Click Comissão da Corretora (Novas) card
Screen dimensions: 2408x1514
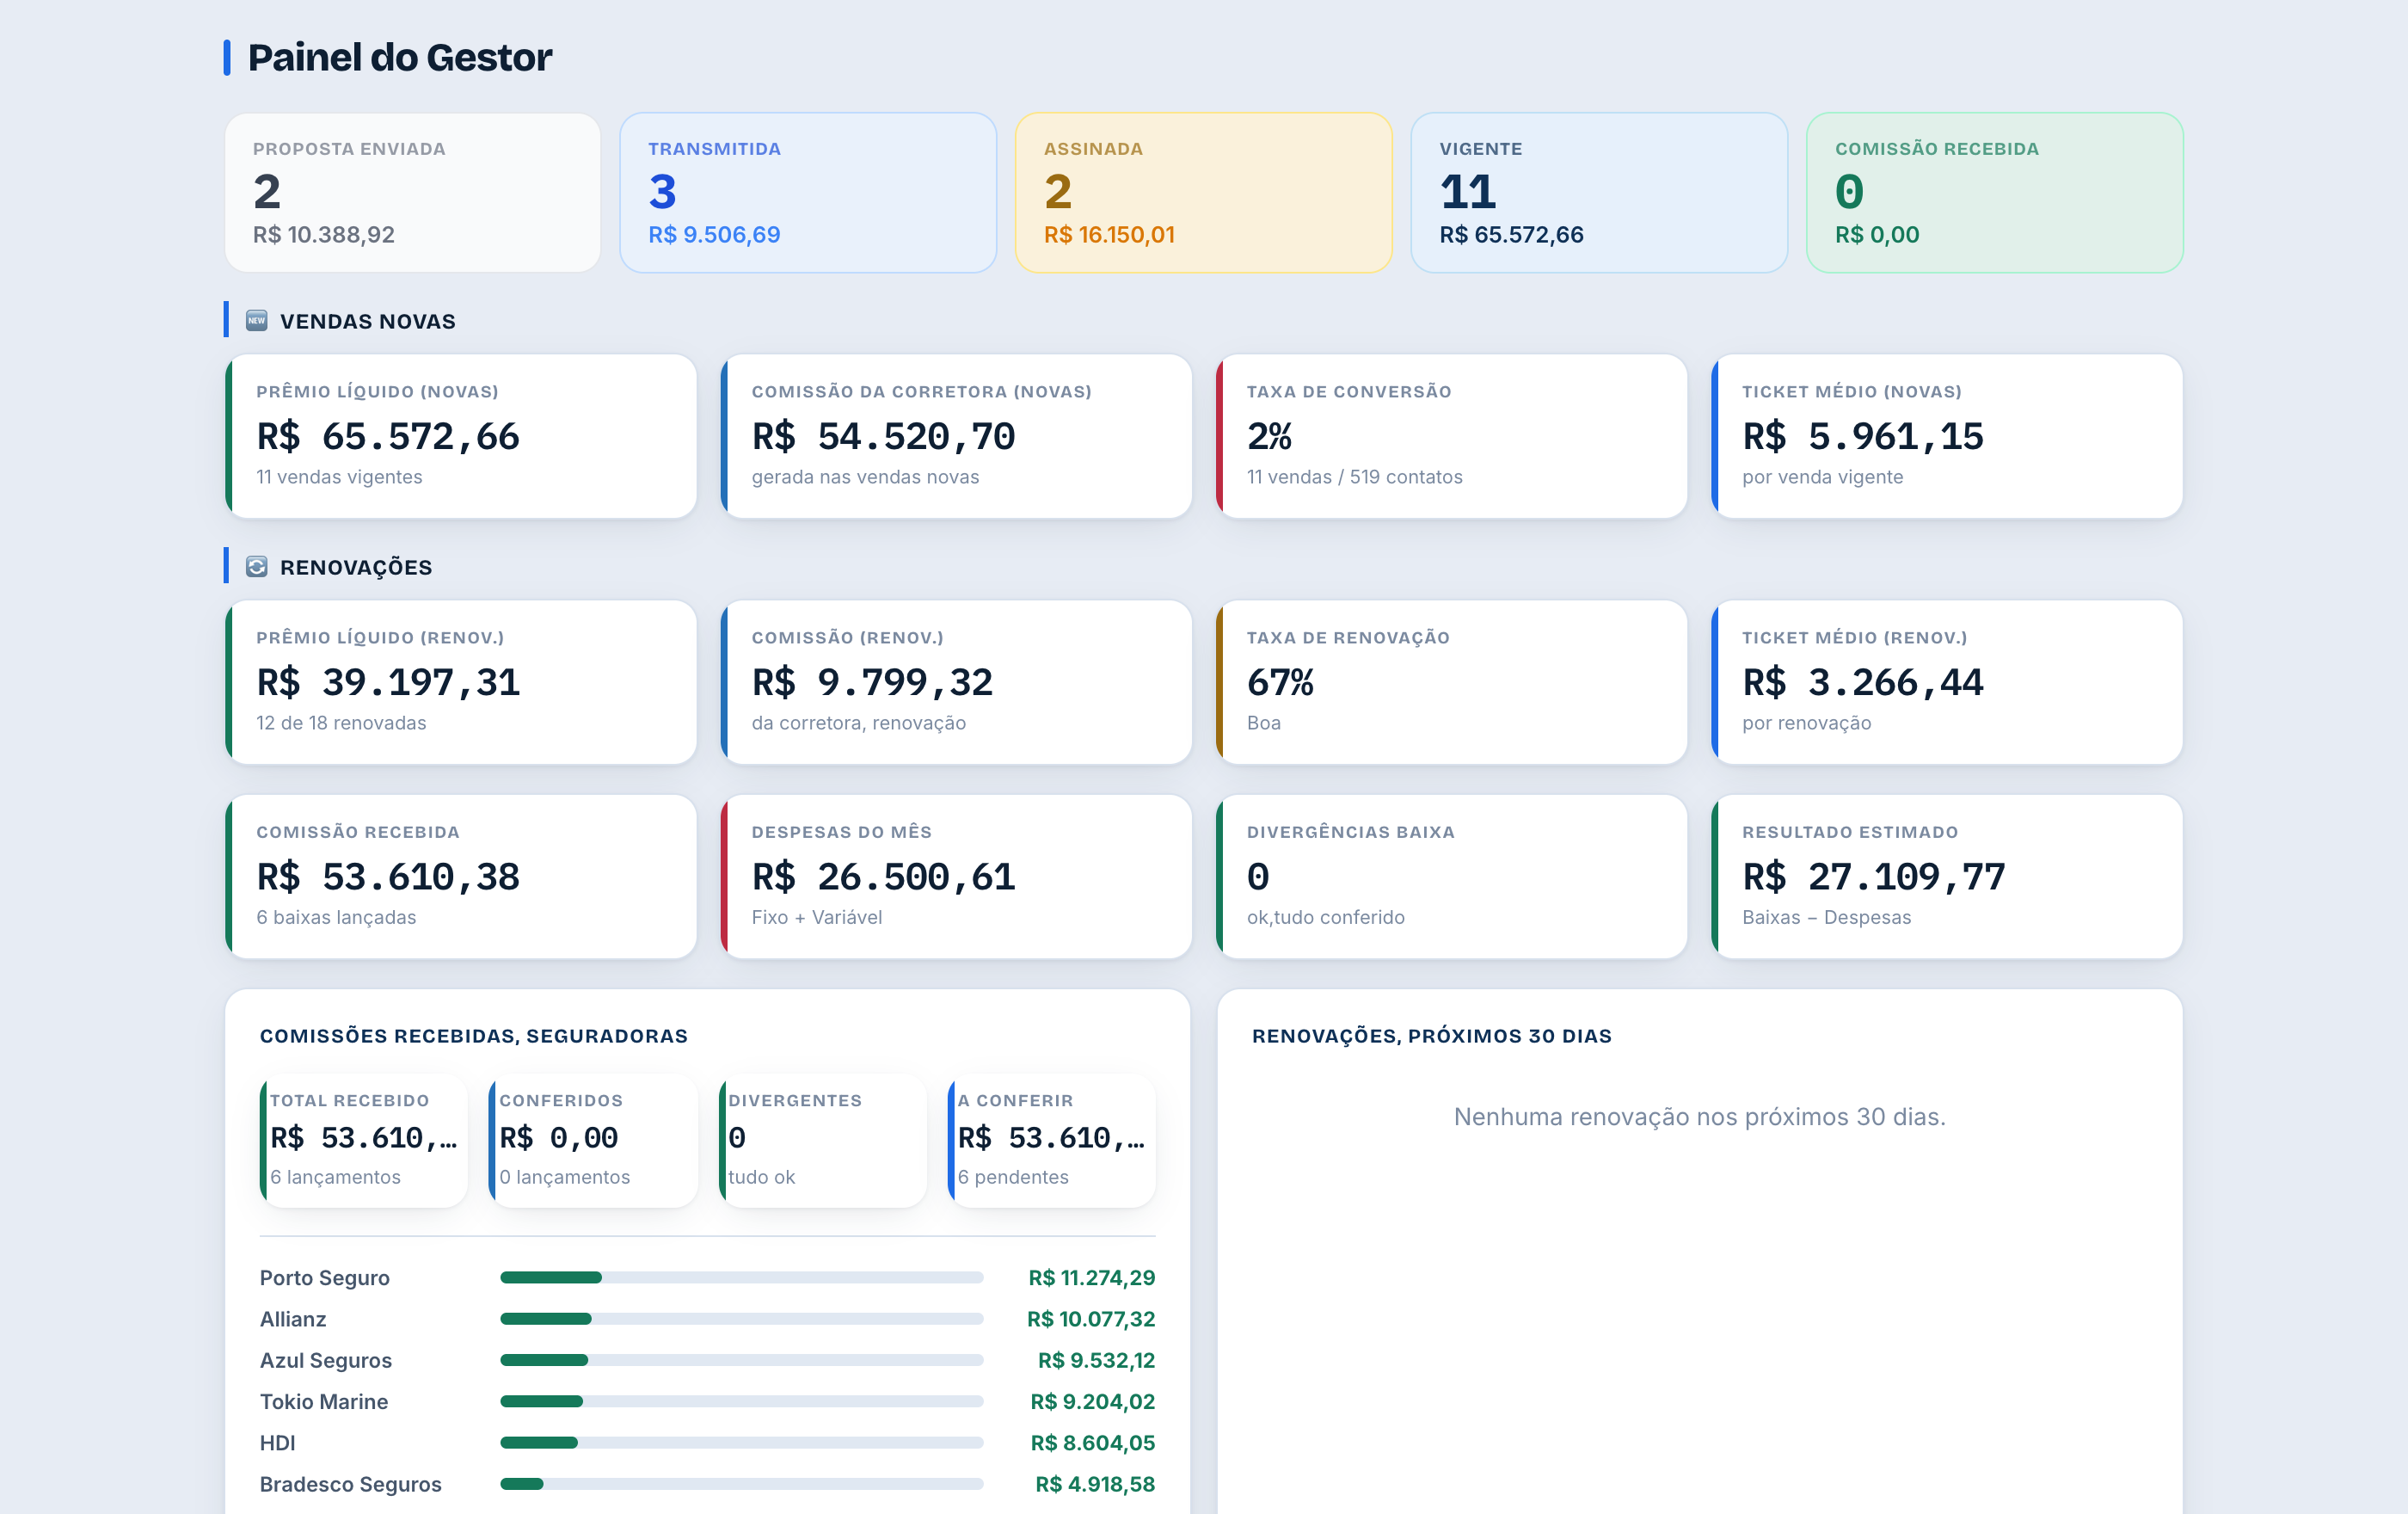coord(956,436)
